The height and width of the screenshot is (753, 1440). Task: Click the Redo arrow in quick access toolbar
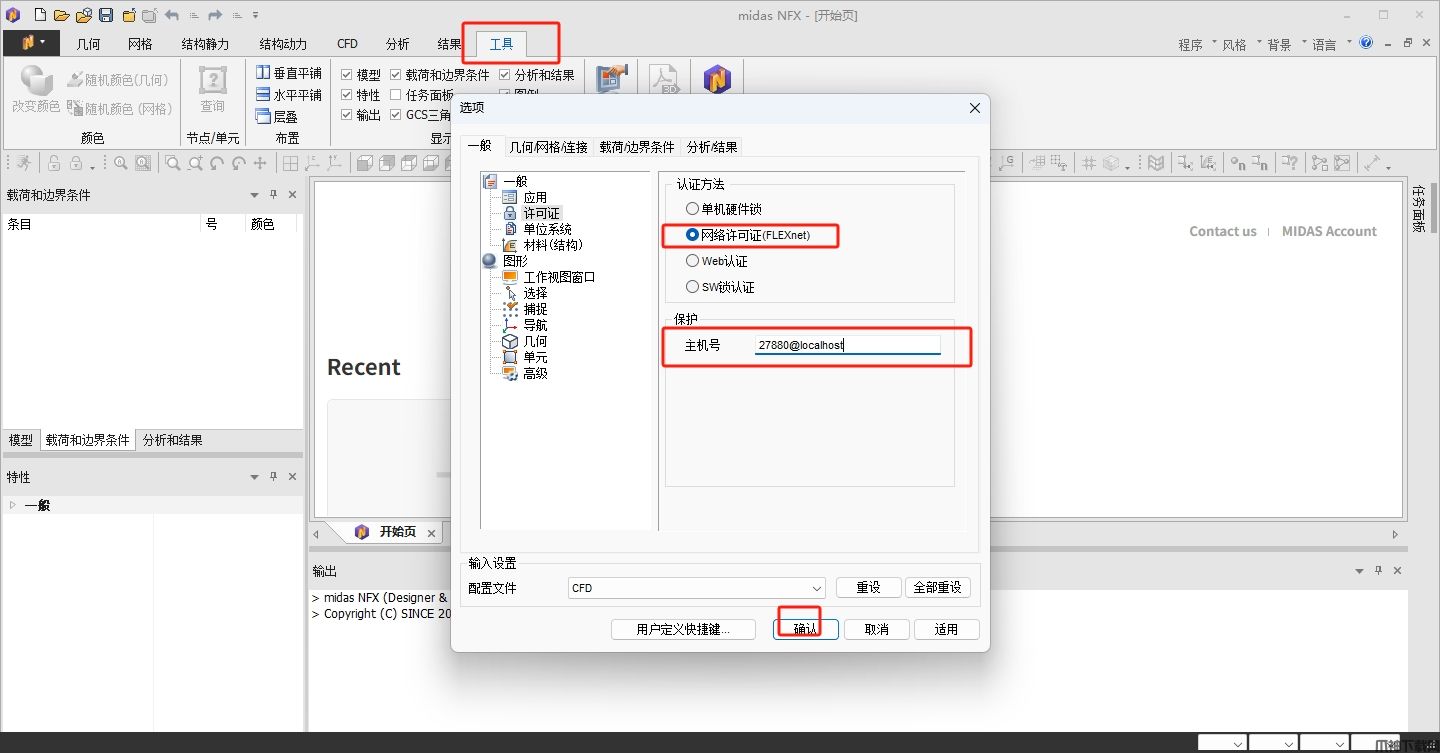(x=214, y=15)
